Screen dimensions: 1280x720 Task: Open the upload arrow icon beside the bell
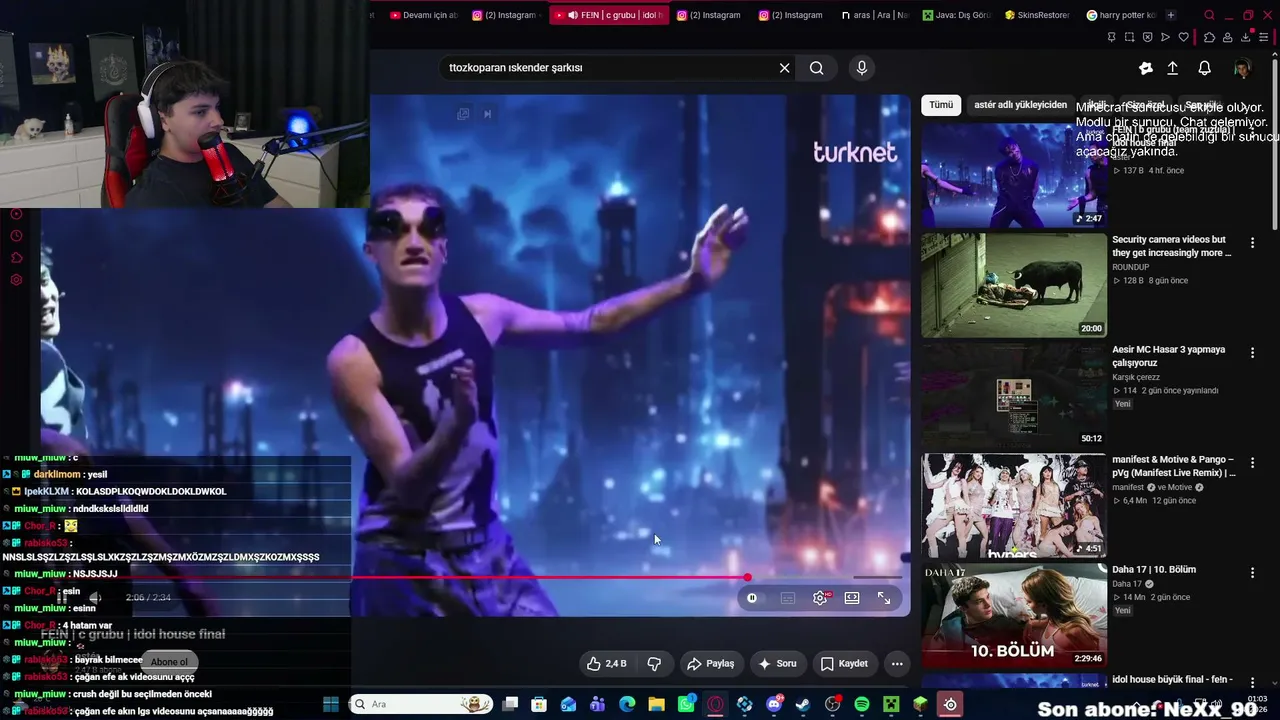coord(1173,68)
